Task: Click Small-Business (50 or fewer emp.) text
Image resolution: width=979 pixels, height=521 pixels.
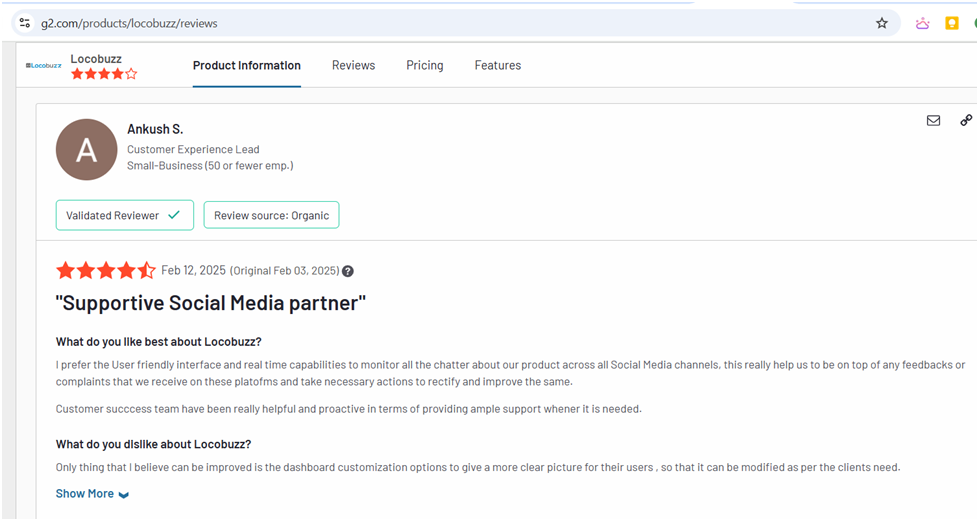Action: coord(210,166)
